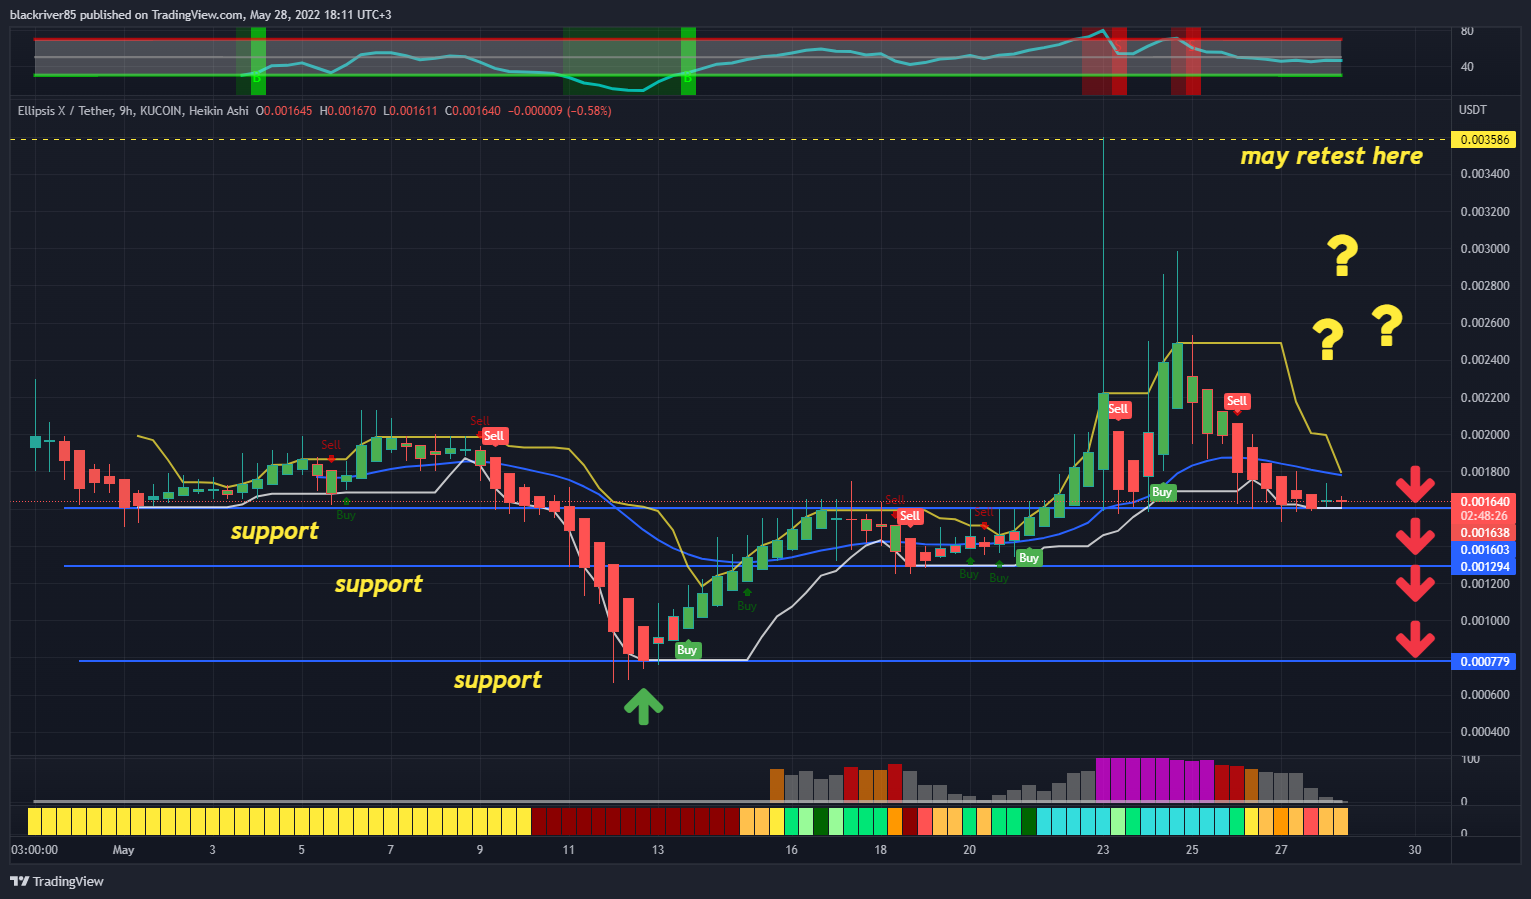This screenshot has width=1531, height=899.
Task: Click the 0.000400 price axis value
Action: (x=1485, y=732)
